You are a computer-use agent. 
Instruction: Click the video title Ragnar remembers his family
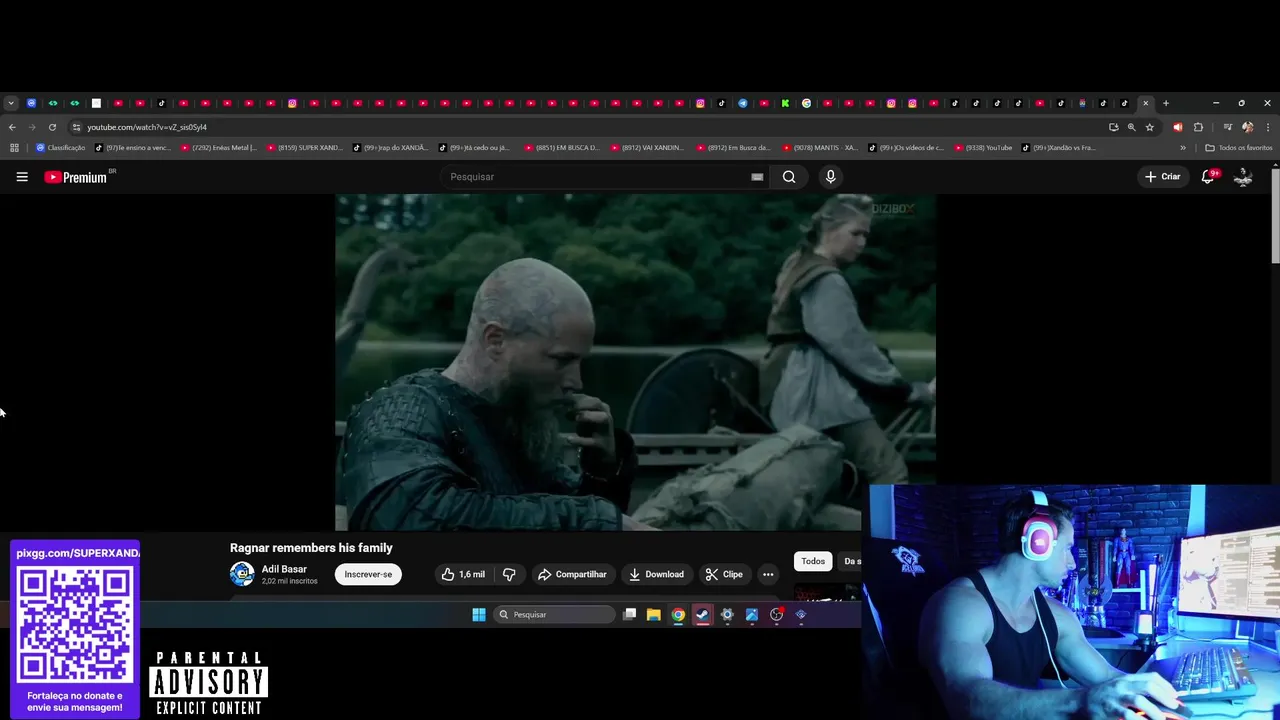[x=311, y=548]
